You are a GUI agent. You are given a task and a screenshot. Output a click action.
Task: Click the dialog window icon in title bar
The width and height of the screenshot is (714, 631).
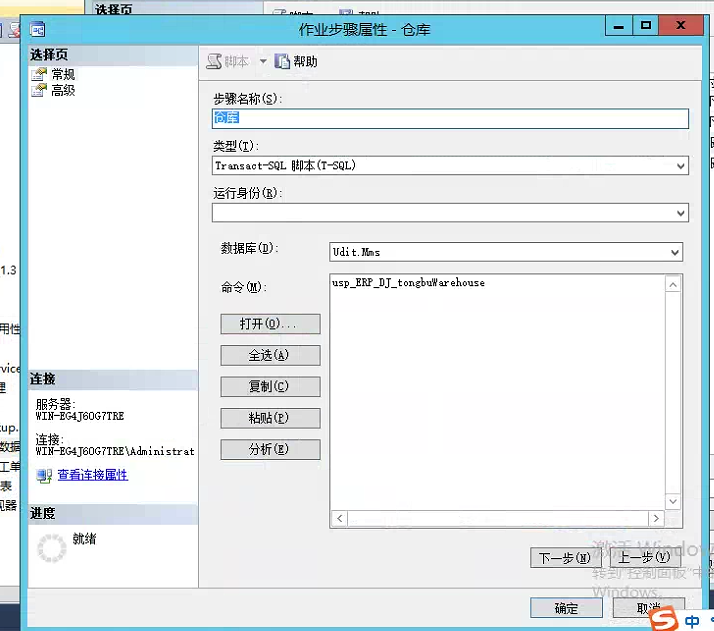pyautogui.click(x=37, y=28)
